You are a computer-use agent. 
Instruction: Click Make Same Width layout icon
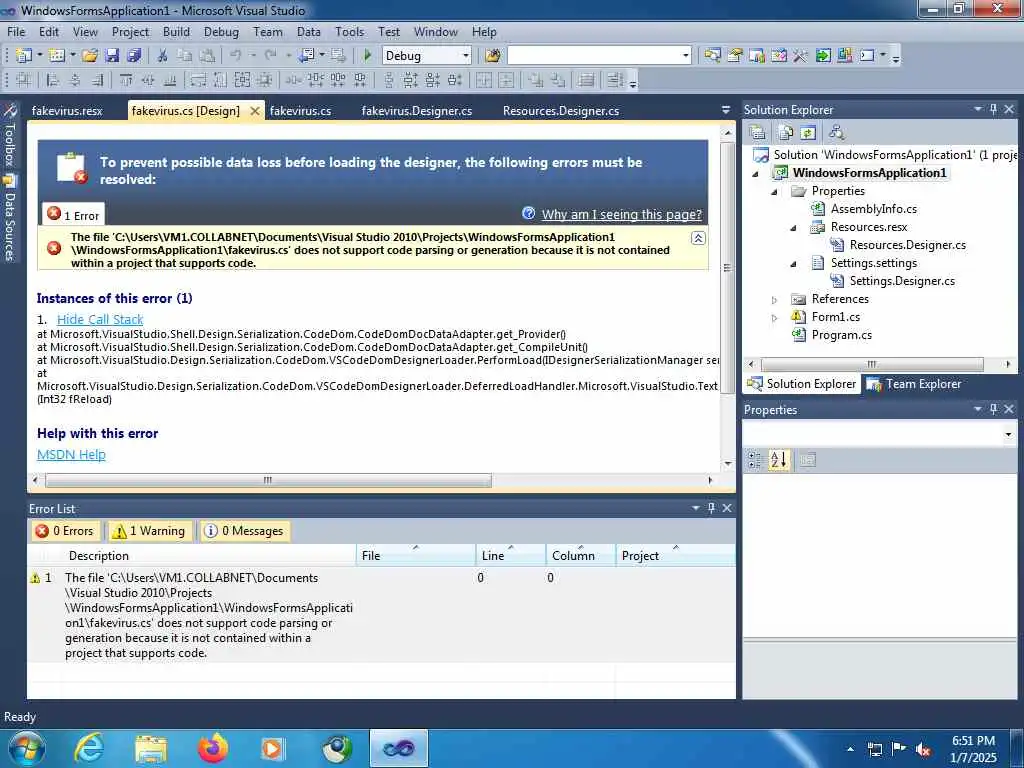(x=198, y=80)
